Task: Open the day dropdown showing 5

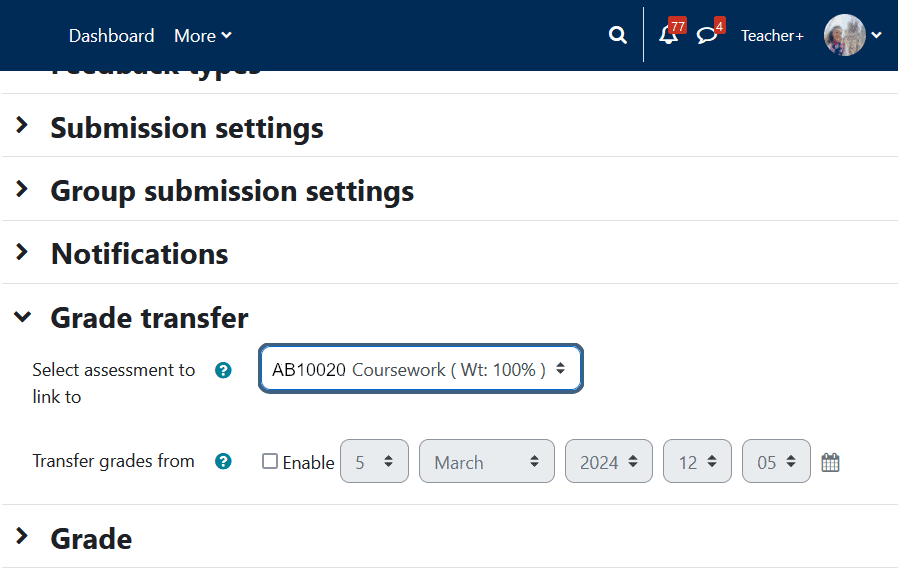Action: pyautogui.click(x=374, y=462)
